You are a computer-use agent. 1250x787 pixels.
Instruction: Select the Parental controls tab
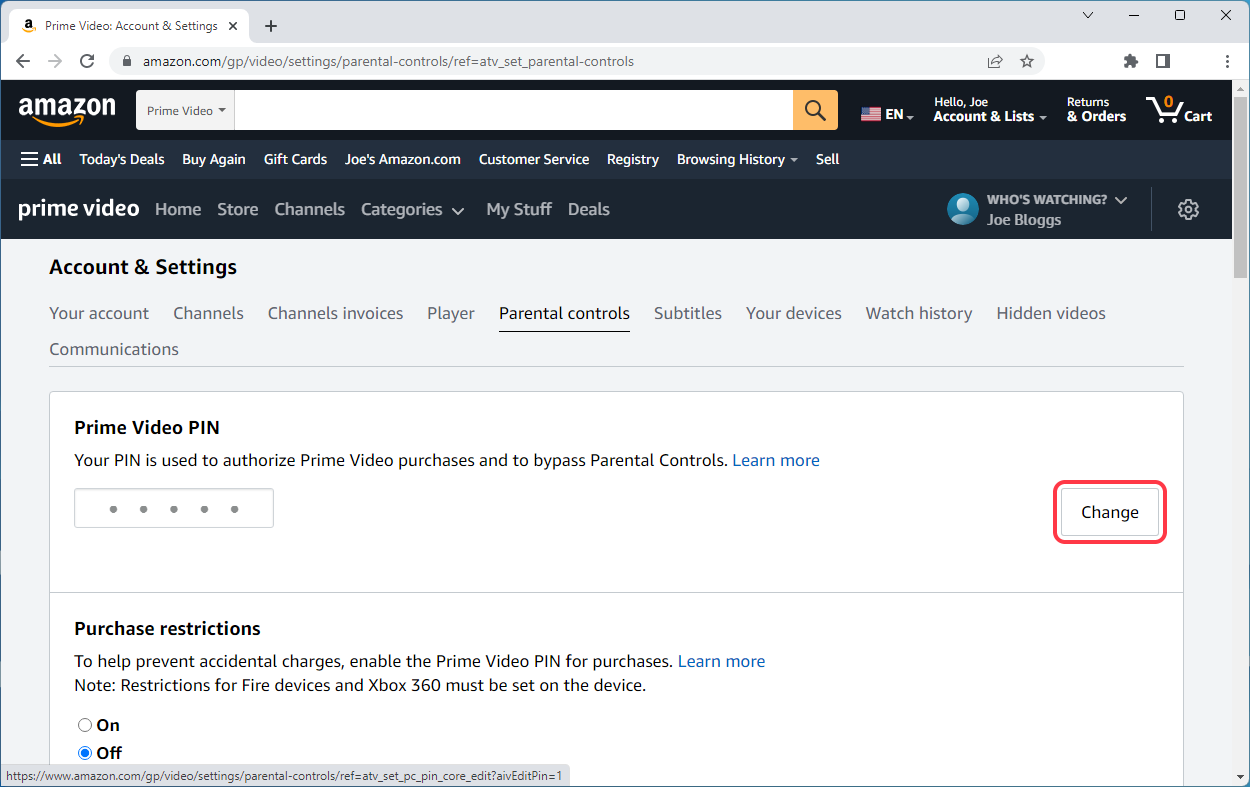(564, 313)
